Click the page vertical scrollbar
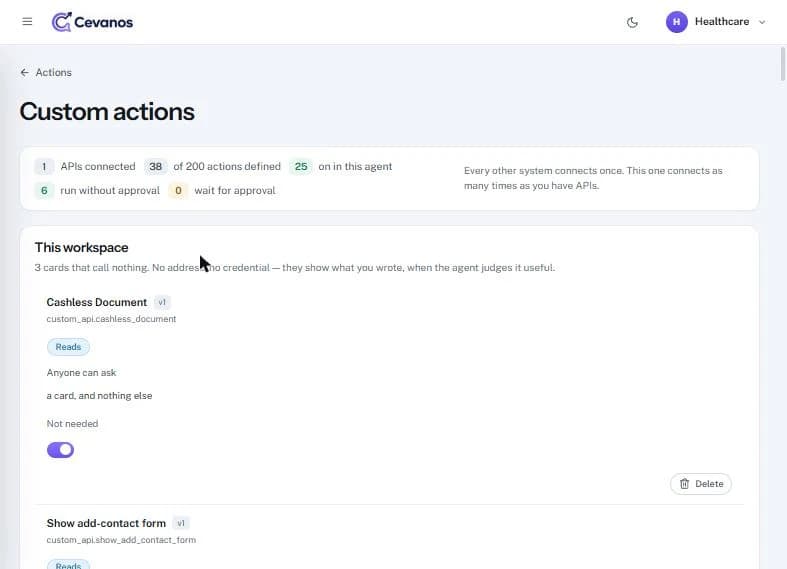Viewport: 787px width, 569px height. click(782, 64)
